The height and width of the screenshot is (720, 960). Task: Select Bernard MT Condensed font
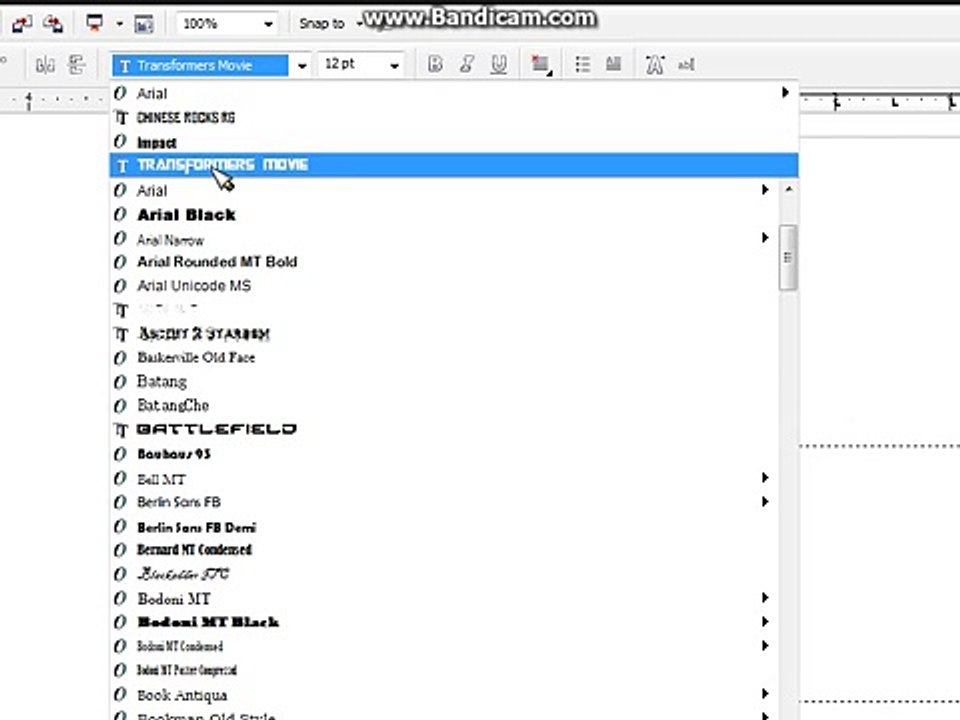click(x=444, y=550)
